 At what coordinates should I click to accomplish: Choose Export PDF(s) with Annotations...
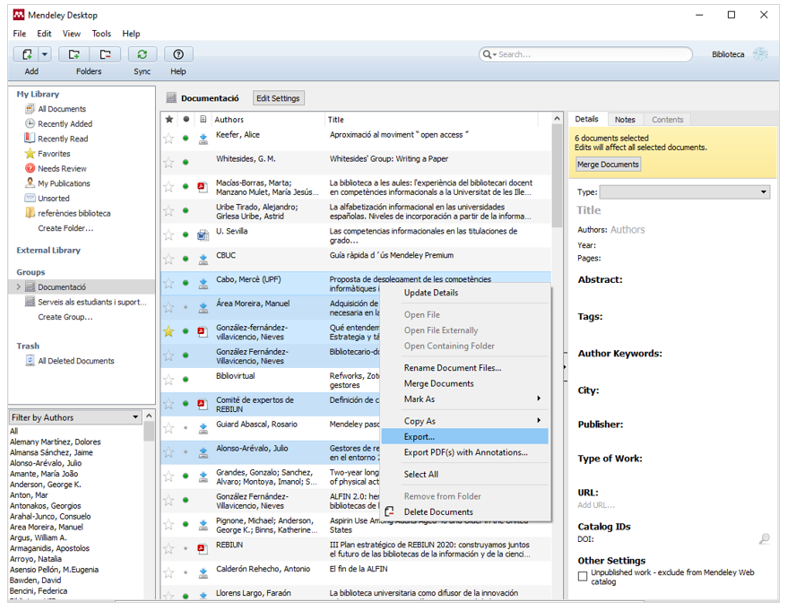tap(466, 452)
